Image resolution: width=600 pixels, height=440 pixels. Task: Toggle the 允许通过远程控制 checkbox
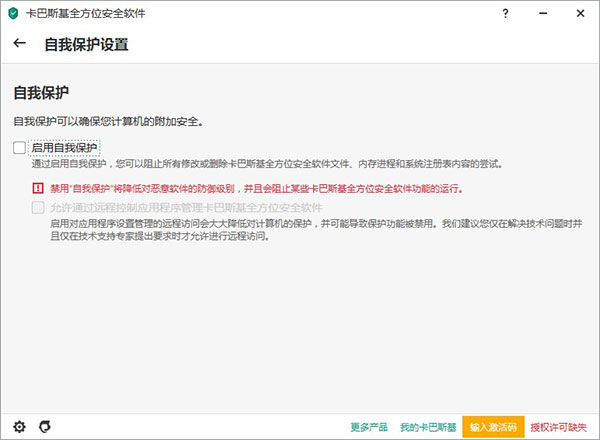[x=38, y=208]
